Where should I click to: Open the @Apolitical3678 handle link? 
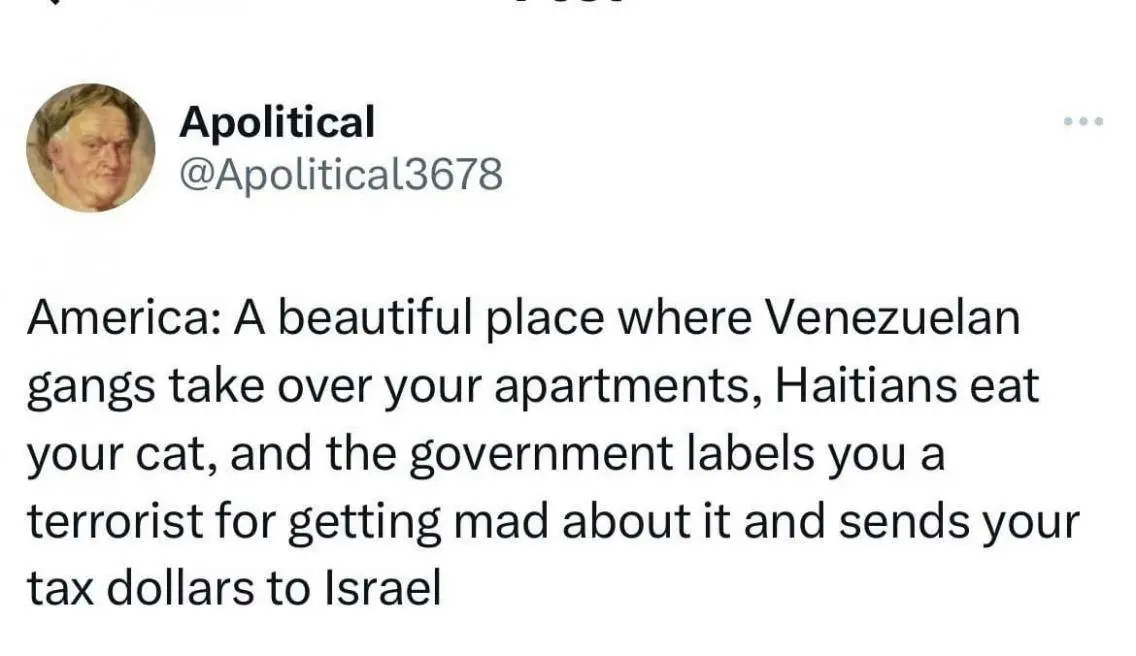click(x=340, y=175)
